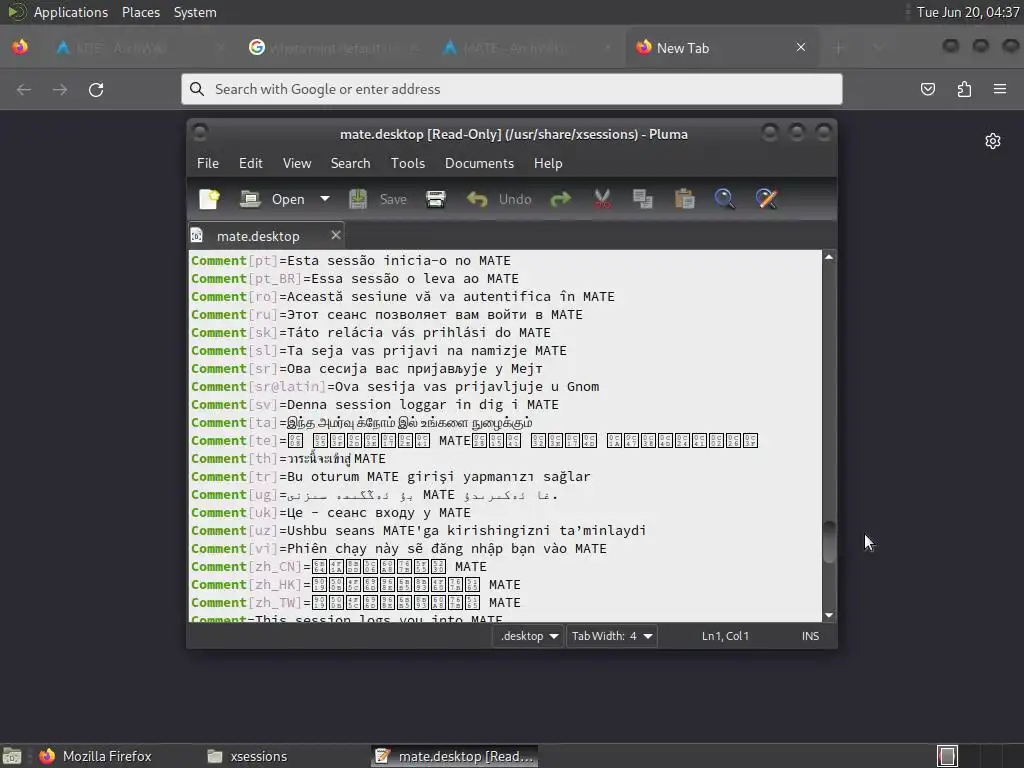The height and width of the screenshot is (768, 1024).
Task: Go back in Firefox navigation
Action: pos(24,89)
